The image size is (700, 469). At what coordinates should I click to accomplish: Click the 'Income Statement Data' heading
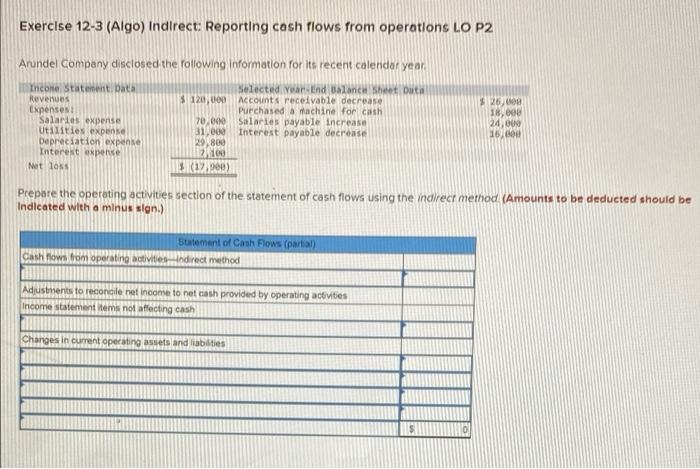click(x=82, y=88)
